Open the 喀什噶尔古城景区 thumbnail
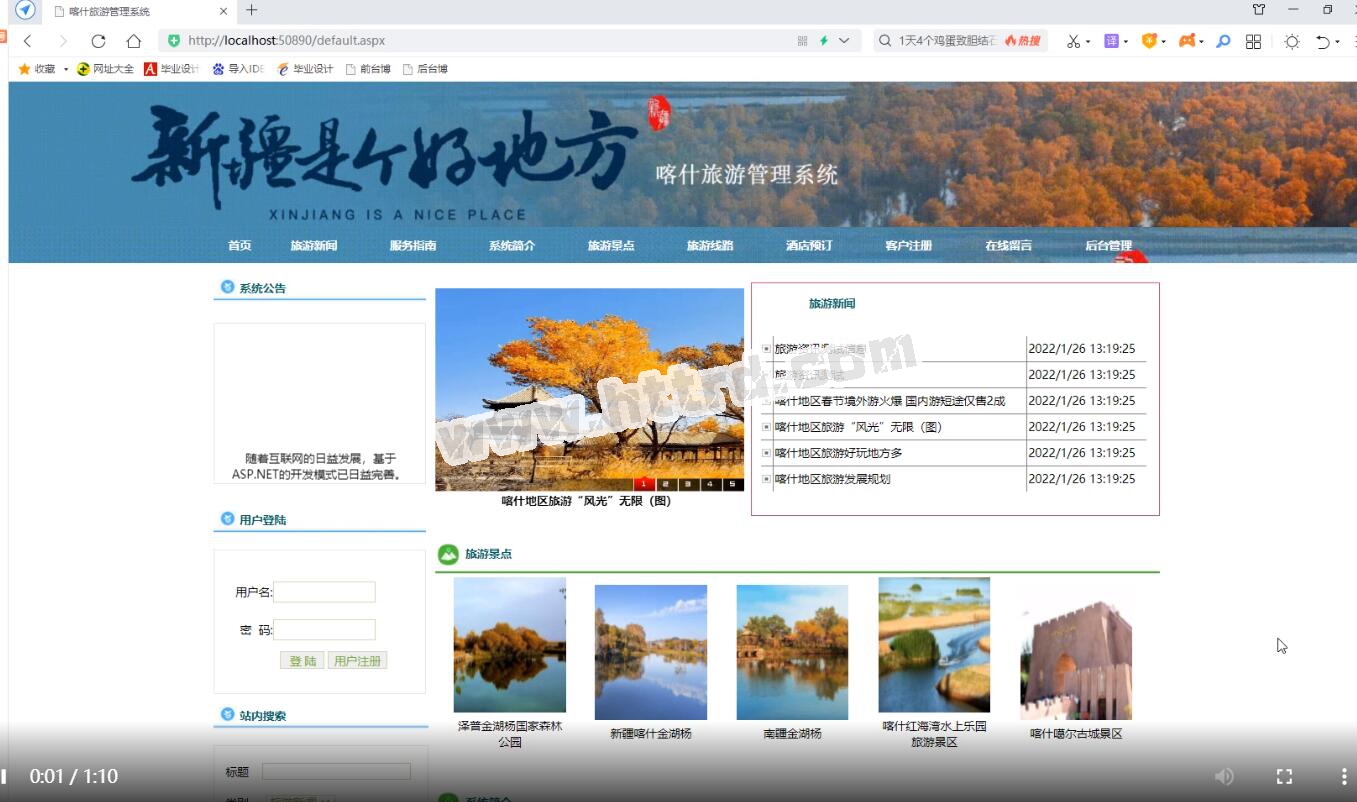 click(1076, 652)
